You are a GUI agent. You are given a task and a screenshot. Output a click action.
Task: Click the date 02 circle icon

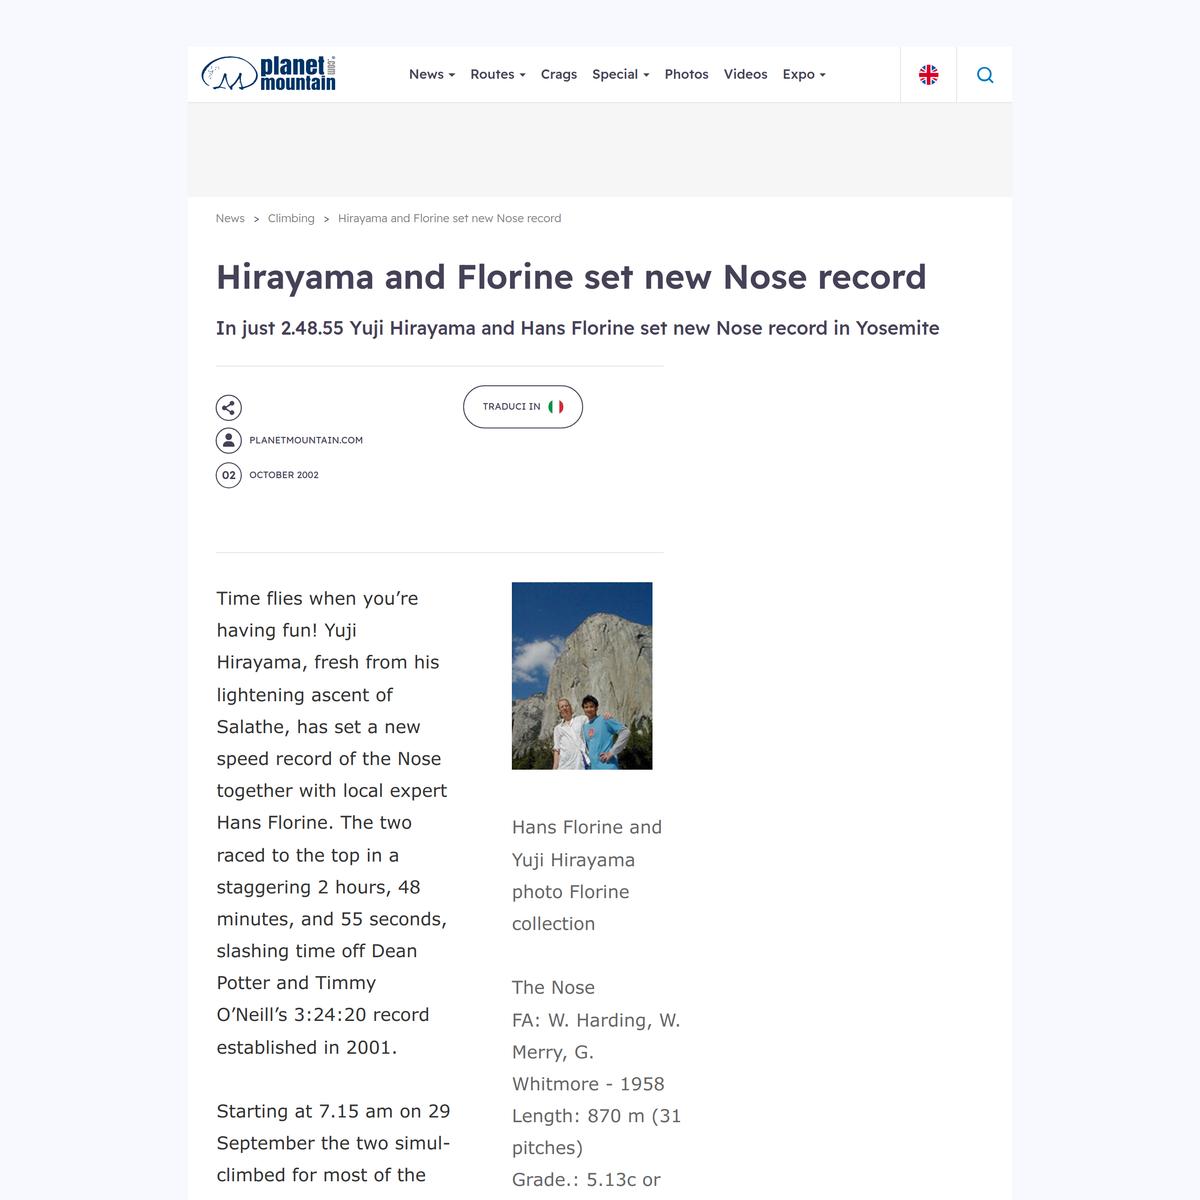tap(229, 475)
